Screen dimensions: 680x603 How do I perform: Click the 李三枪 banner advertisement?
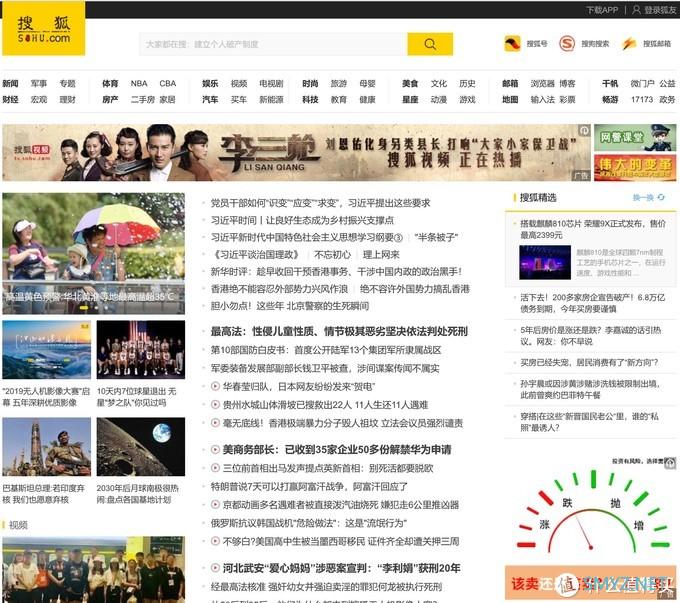[x=296, y=152]
